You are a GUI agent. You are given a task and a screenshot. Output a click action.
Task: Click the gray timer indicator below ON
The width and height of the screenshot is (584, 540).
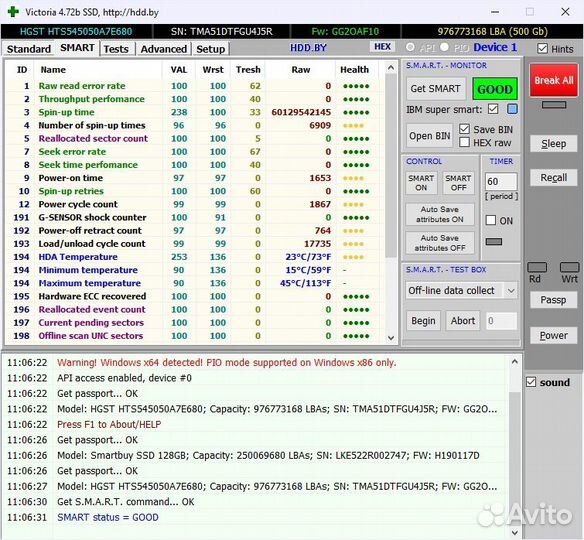click(494, 242)
